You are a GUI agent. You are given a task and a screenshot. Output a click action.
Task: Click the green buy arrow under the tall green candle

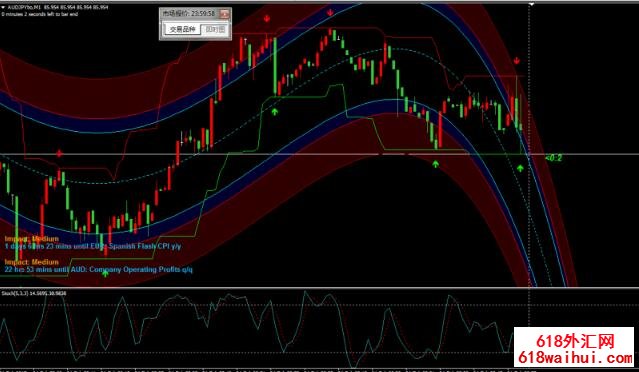pyautogui.click(x=275, y=111)
